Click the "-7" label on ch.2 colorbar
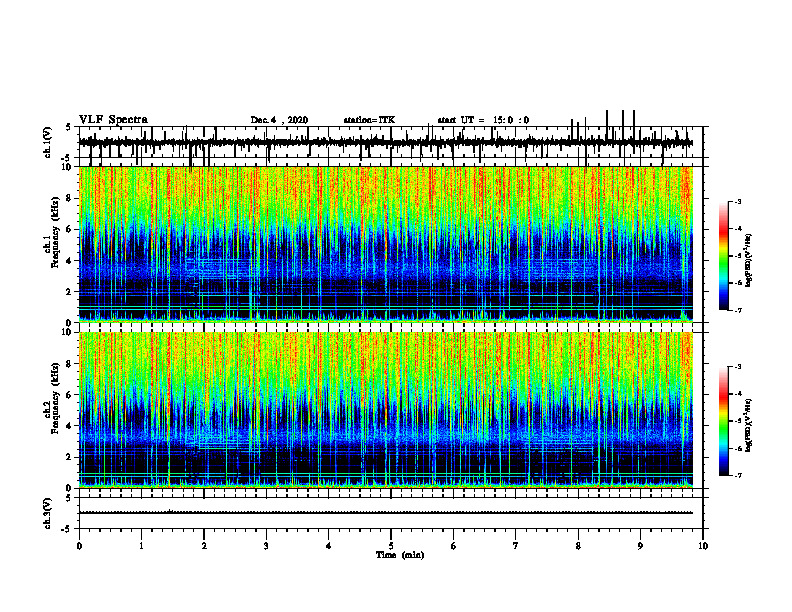Image resolution: width=792 pixels, height=612 pixels. pyautogui.click(x=737, y=476)
